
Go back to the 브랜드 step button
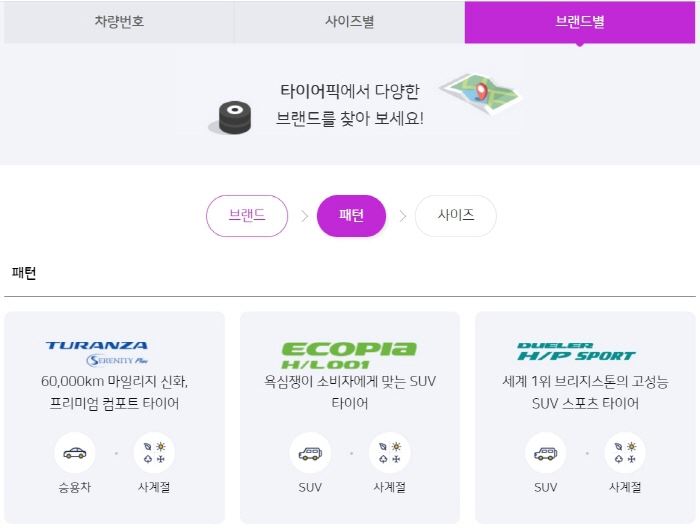(247, 216)
